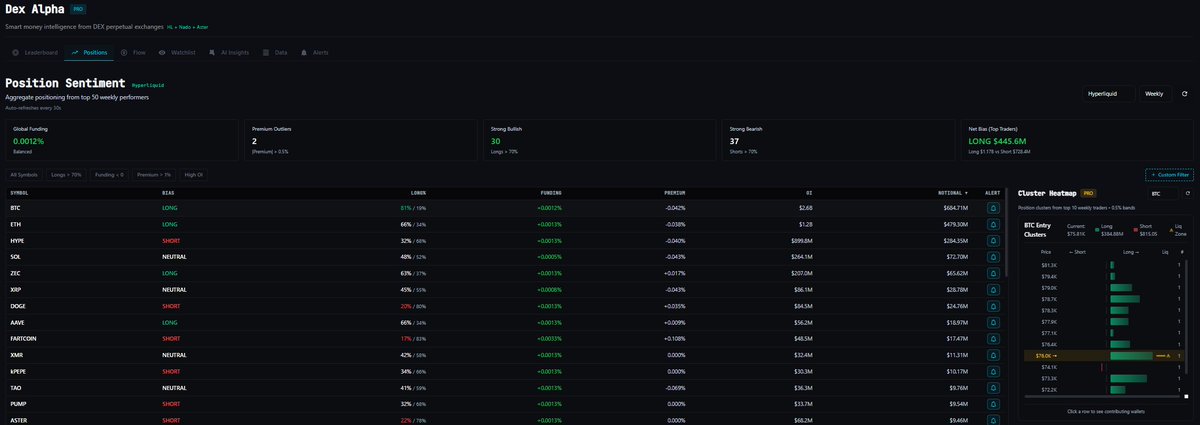
Task: Set alert bell for PUMP row
Action: click(x=993, y=403)
